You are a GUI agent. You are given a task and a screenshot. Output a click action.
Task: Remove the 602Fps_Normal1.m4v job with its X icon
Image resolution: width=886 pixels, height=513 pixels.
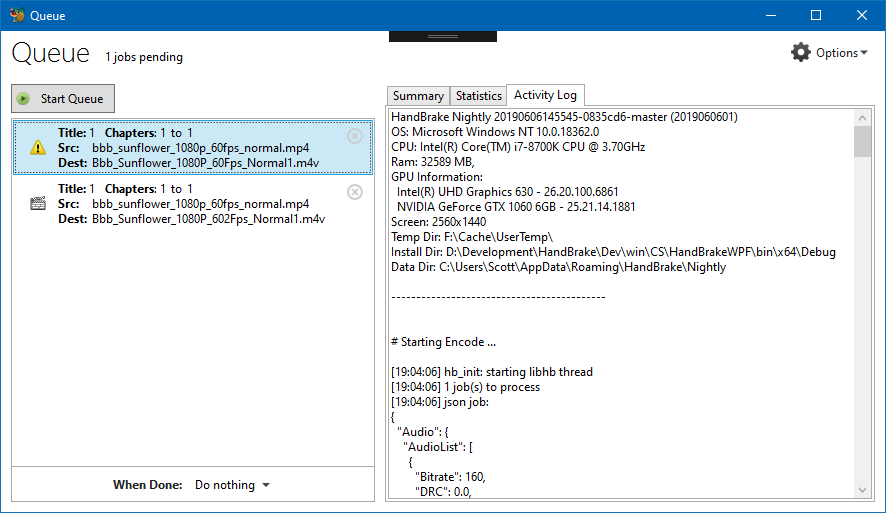coord(354,192)
